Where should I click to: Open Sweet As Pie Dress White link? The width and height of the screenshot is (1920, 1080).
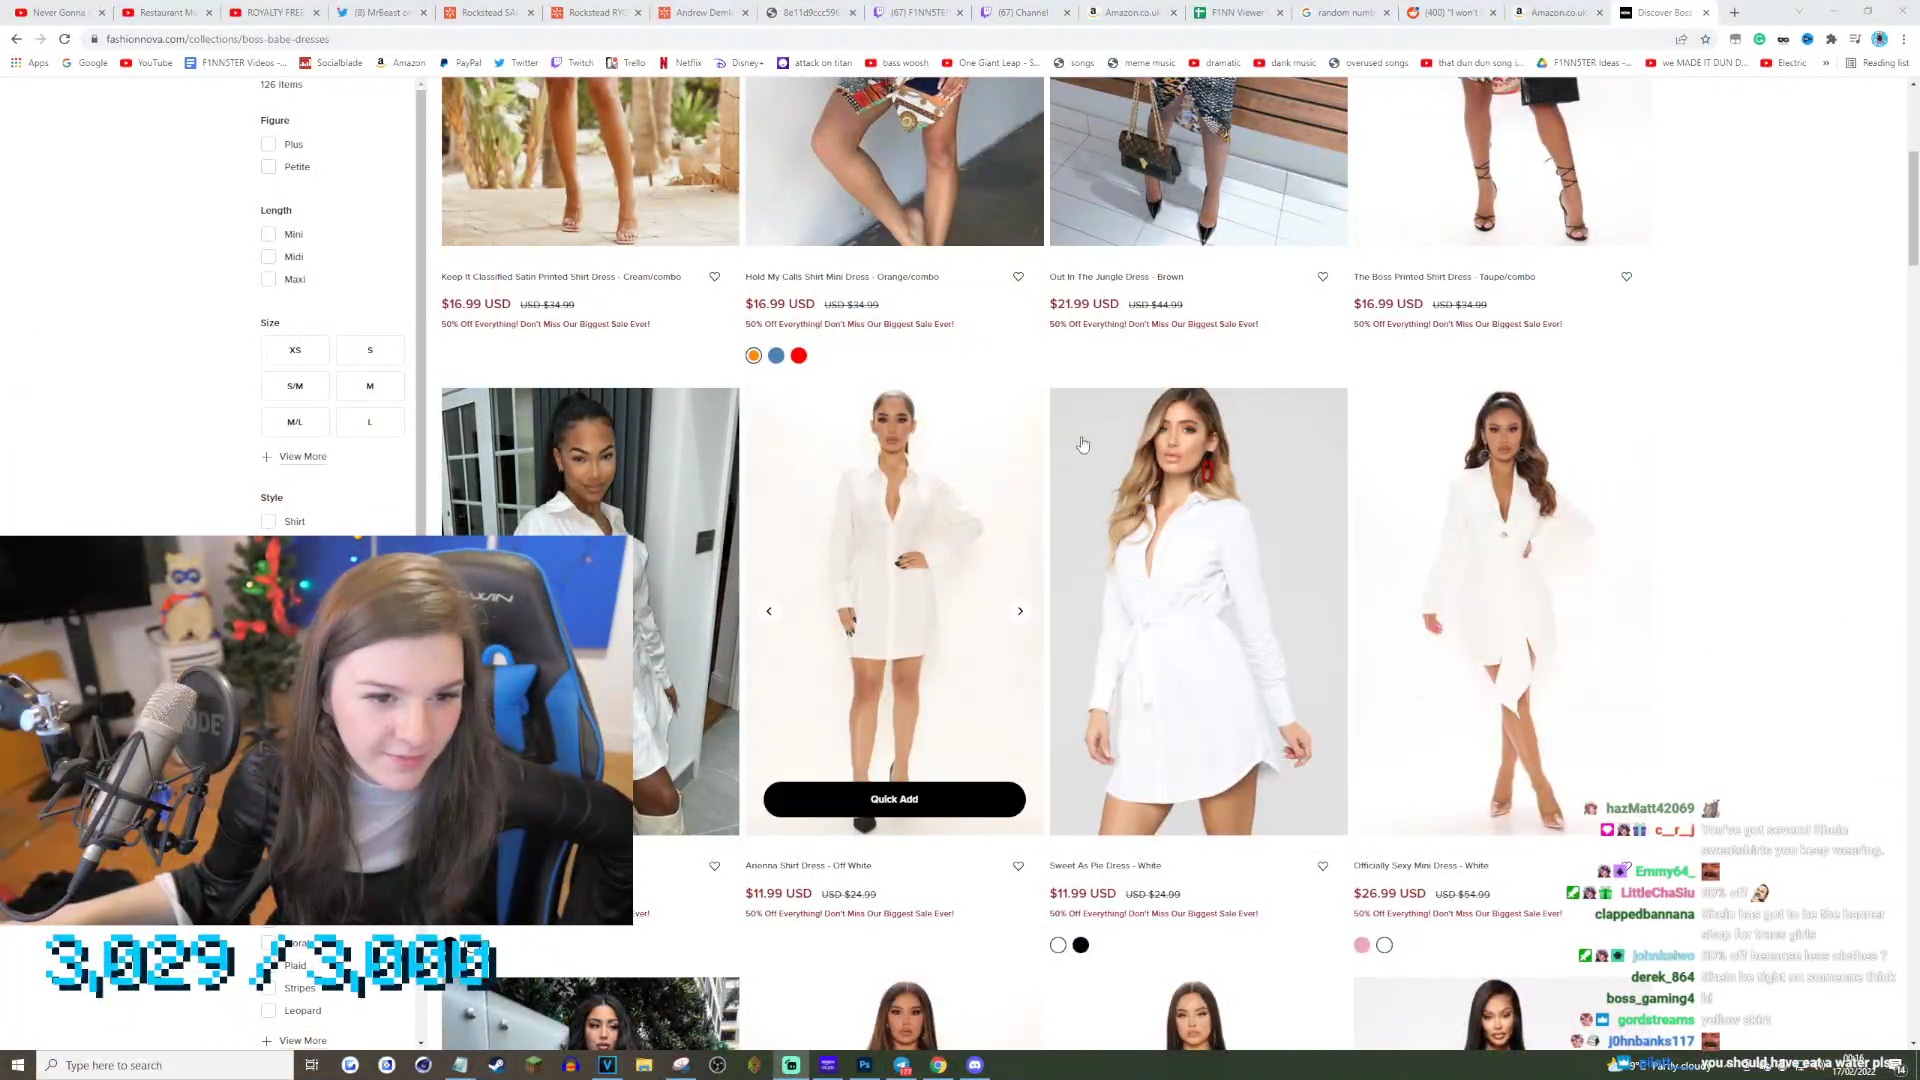click(x=1105, y=866)
